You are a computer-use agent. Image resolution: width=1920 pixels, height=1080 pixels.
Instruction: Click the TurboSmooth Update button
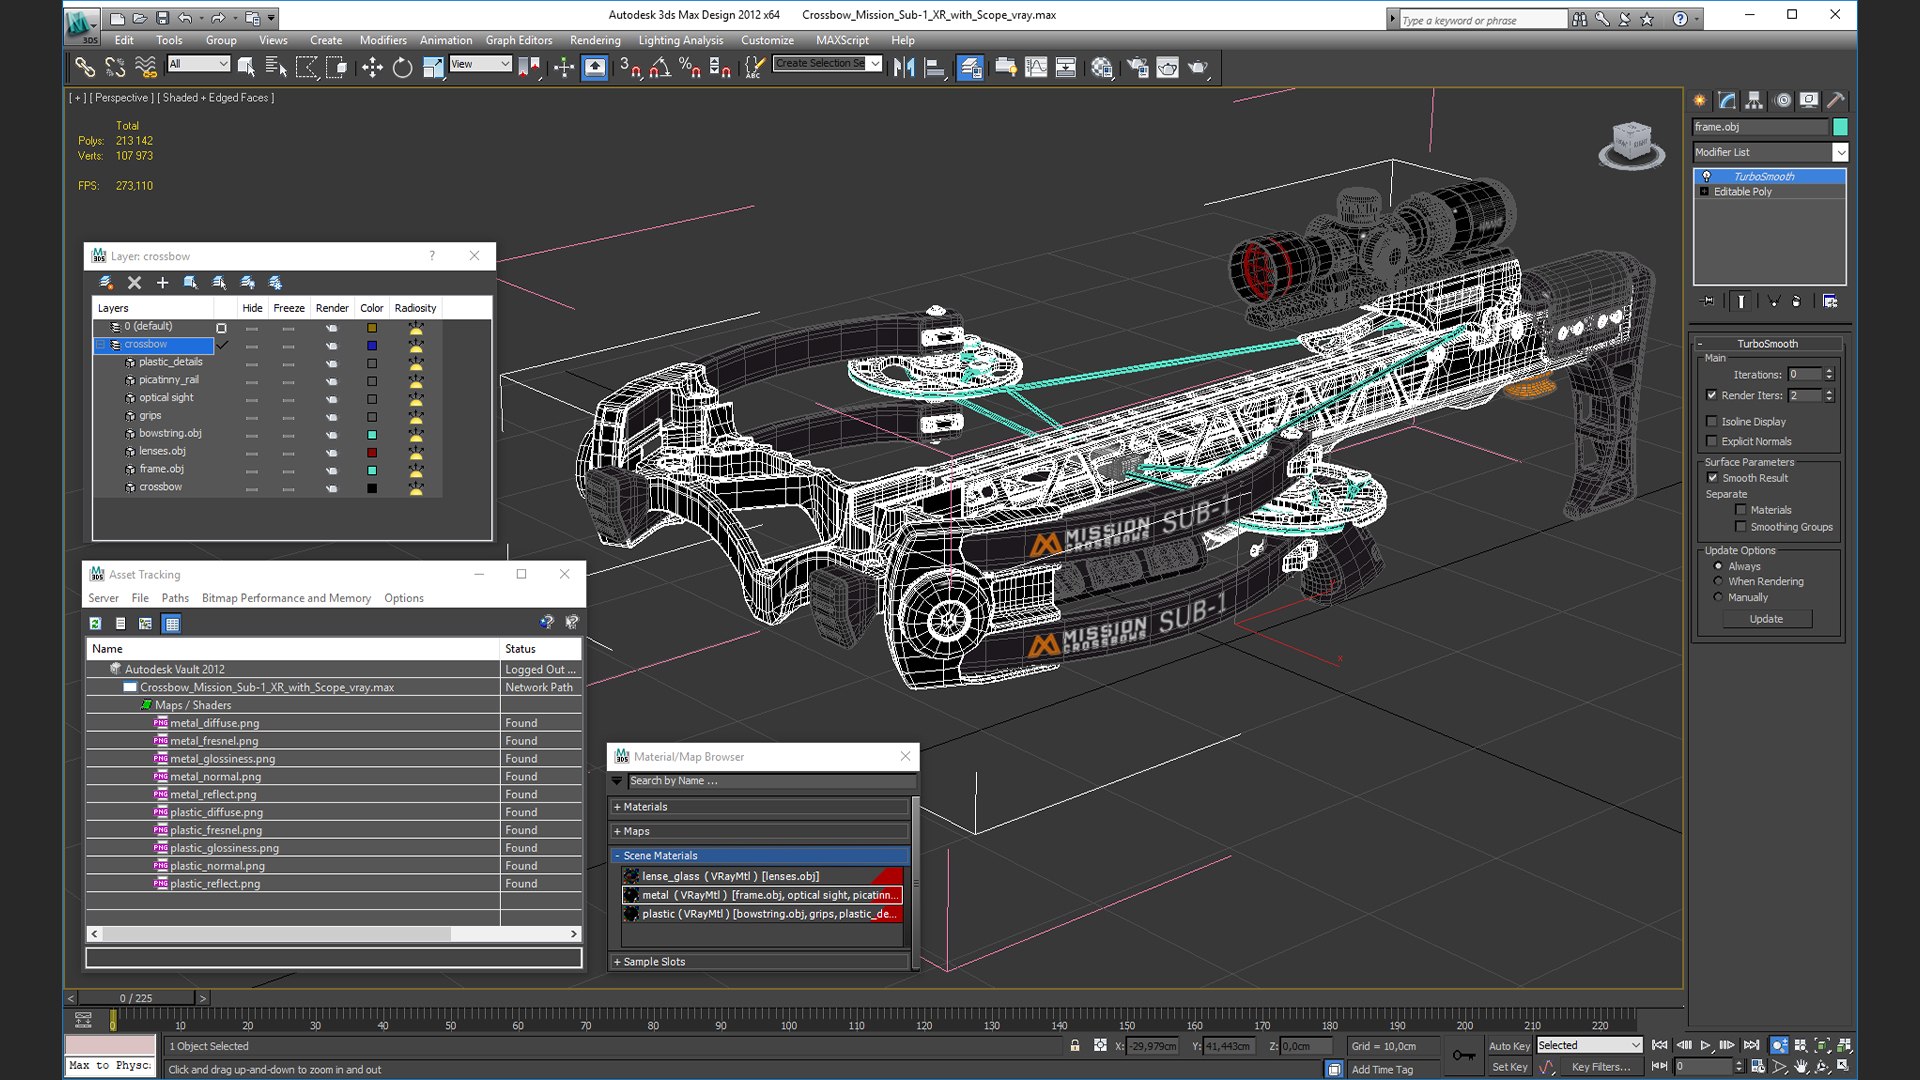1766,619
